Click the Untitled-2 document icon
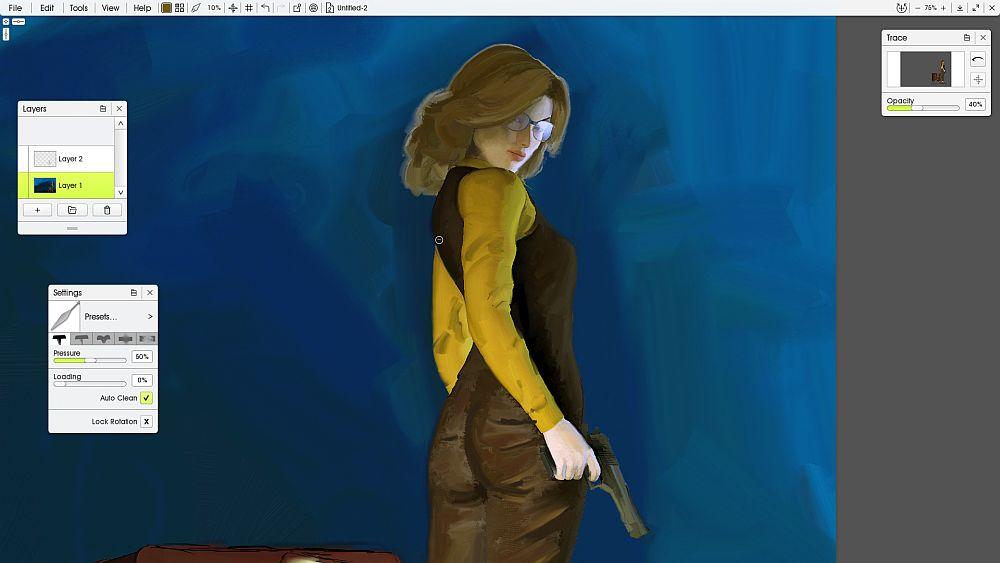The image size is (1000, 563). pos(330,8)
